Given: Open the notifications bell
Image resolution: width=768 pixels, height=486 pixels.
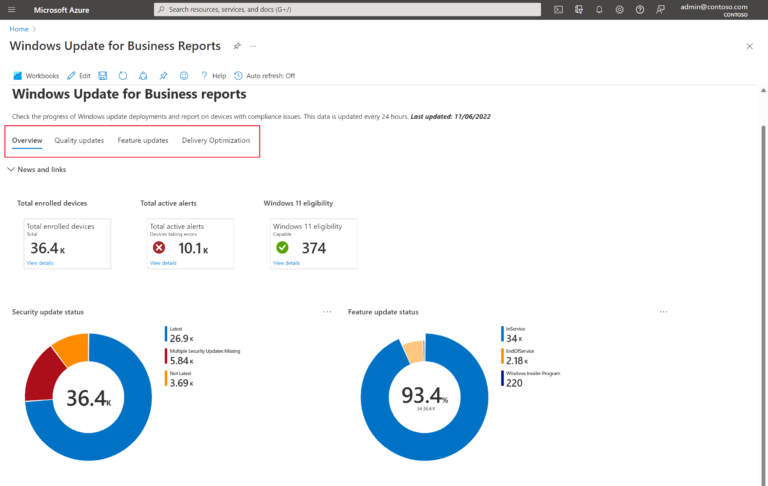Looking at the screenshot, I should [599, 9].
